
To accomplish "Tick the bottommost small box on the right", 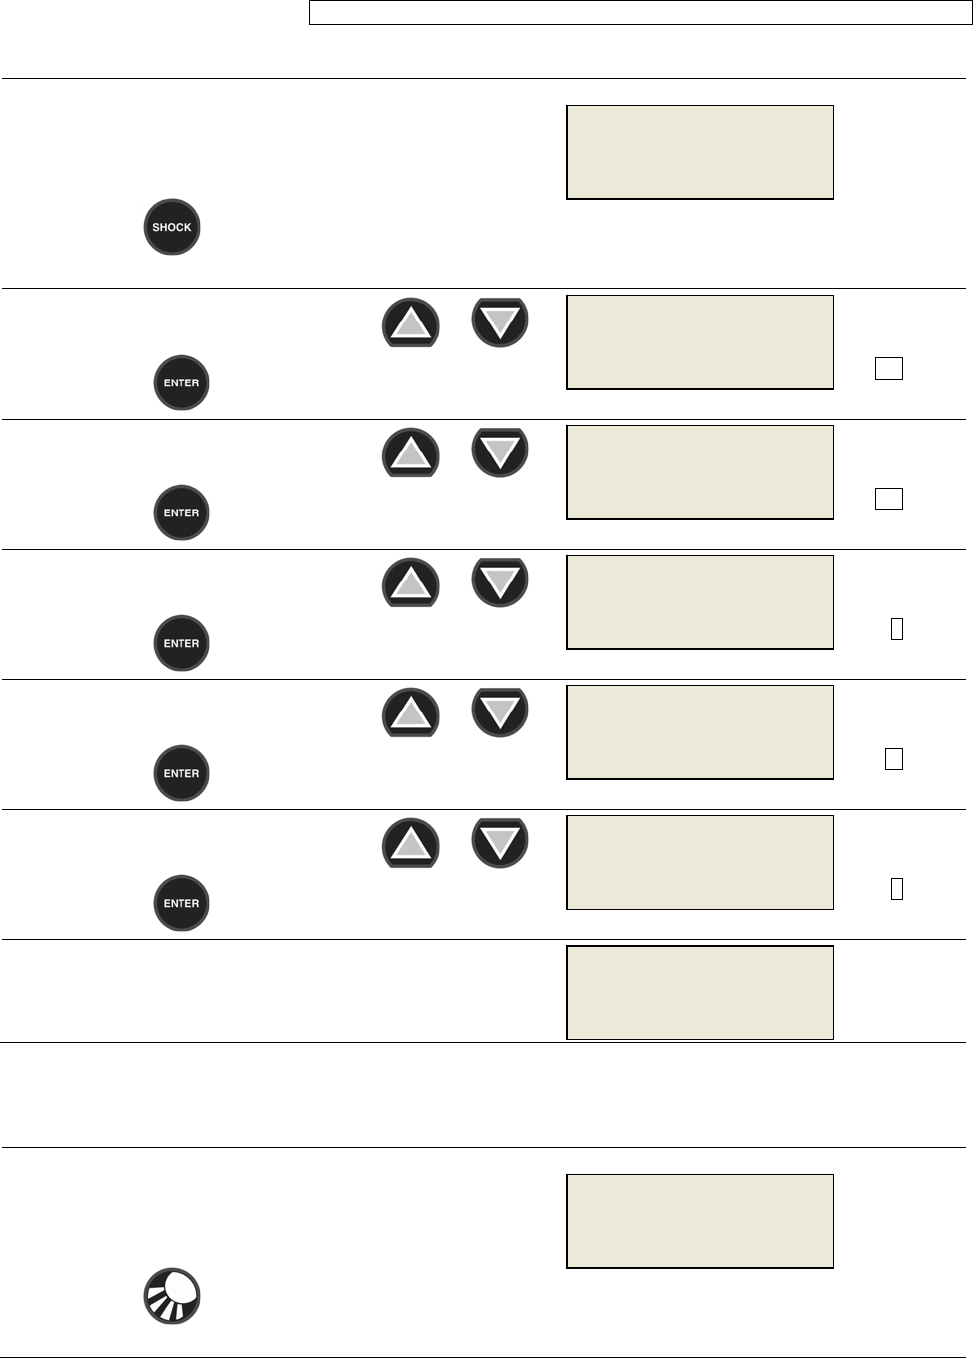I will pyautogui.click(x=897, y=888).
